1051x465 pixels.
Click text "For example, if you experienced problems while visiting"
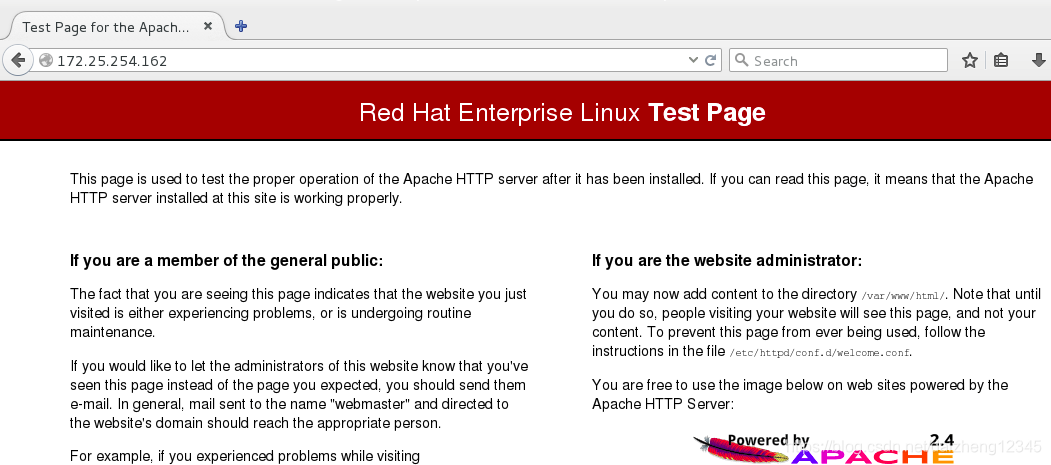(x=245, y=456)
